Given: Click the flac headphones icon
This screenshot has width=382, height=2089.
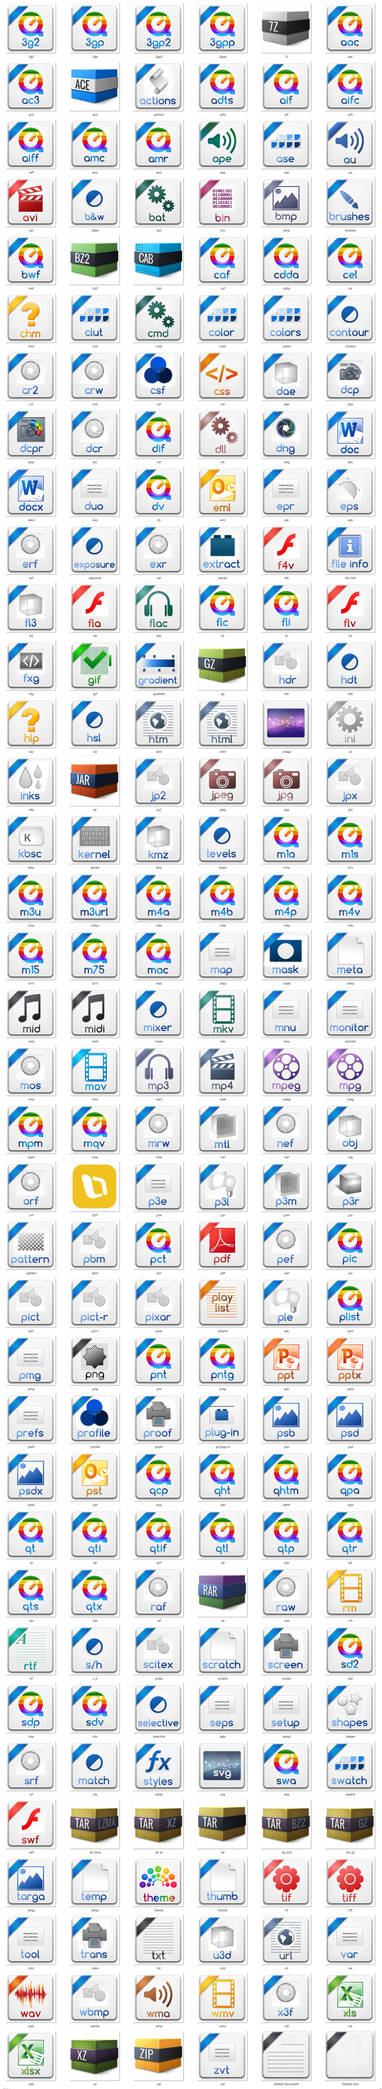Looking at the screenshot, I should click(158, 609).
